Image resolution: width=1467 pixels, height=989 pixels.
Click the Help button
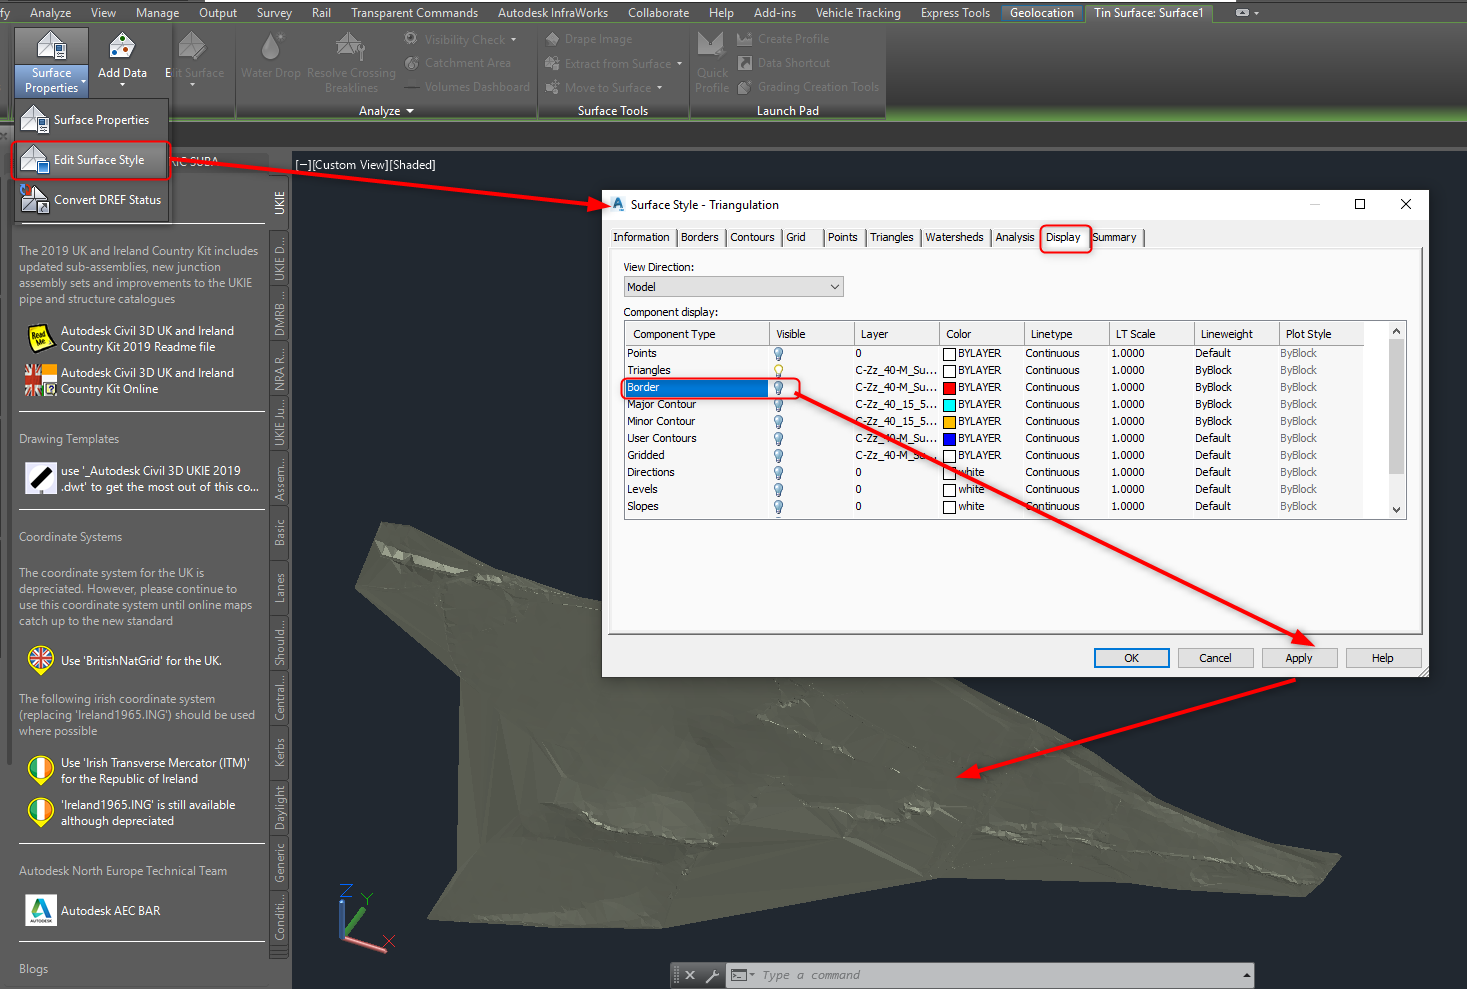point(1383,658)
